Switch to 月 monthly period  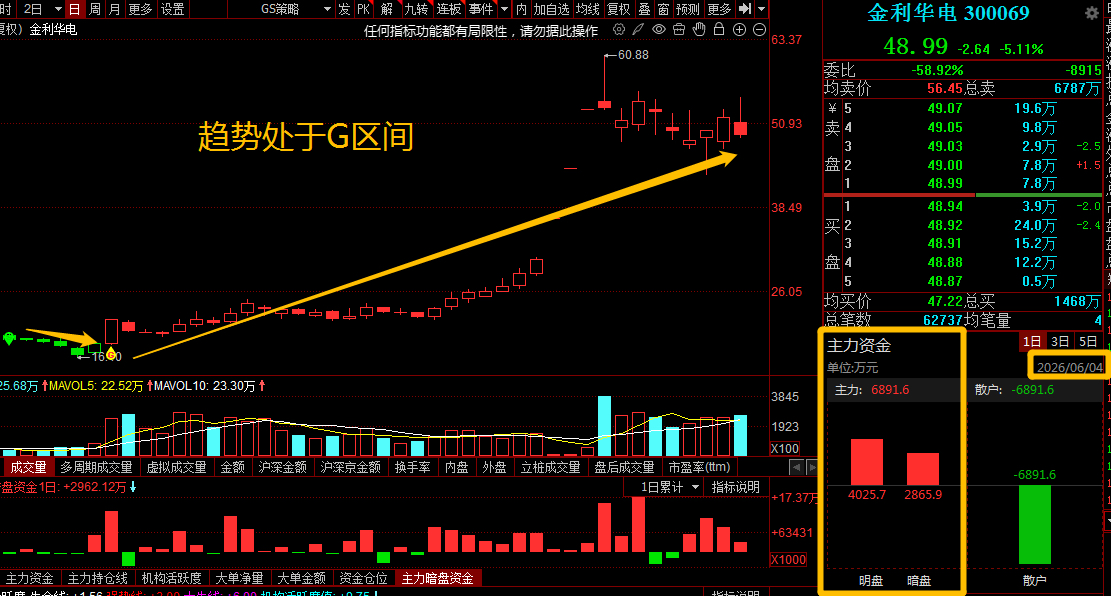tap(115, 9)
